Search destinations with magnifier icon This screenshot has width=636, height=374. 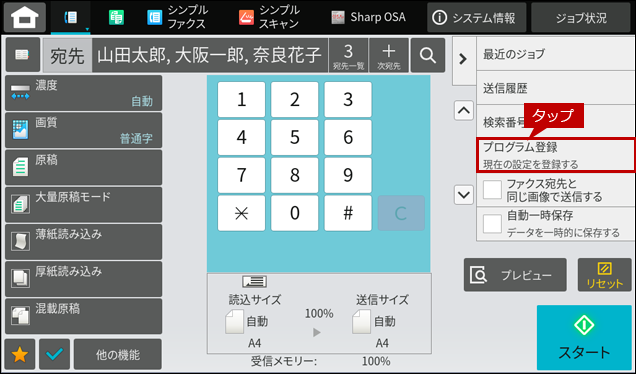[x=428, y=55]
